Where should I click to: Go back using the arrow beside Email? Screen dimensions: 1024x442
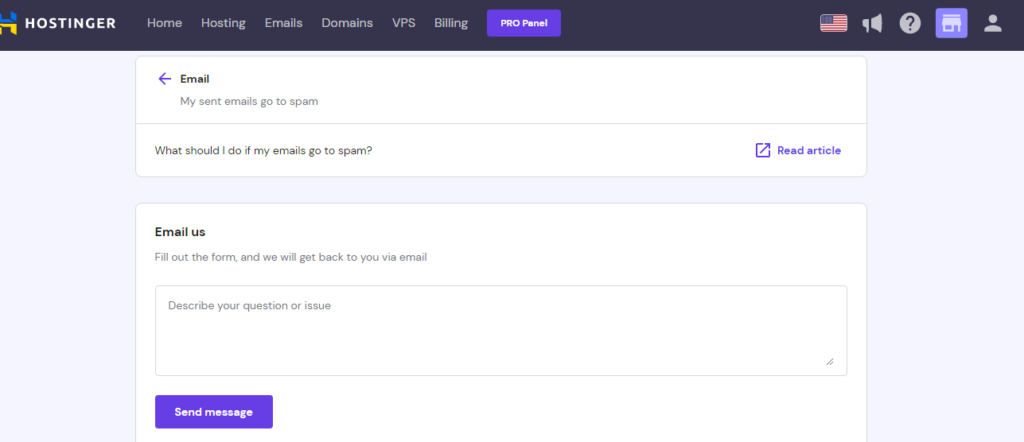(165, 79)
